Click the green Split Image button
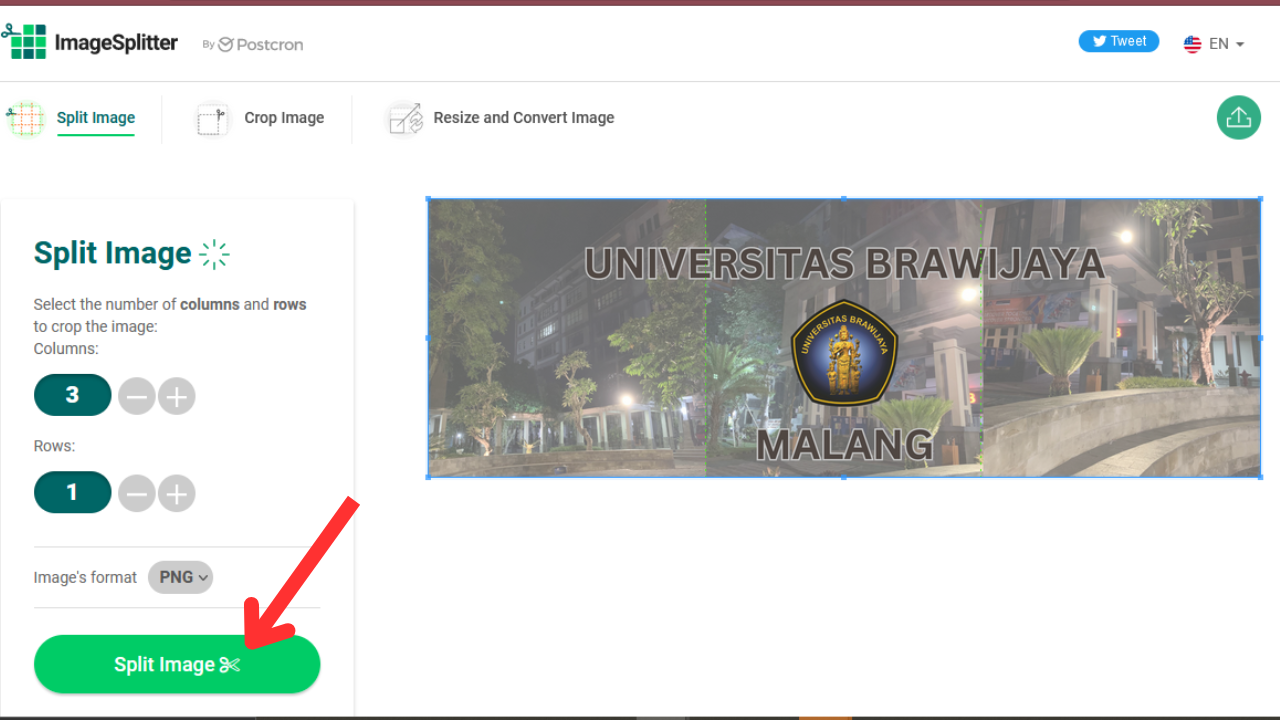The image size is (1280, 720). click(x=177, y=664)
